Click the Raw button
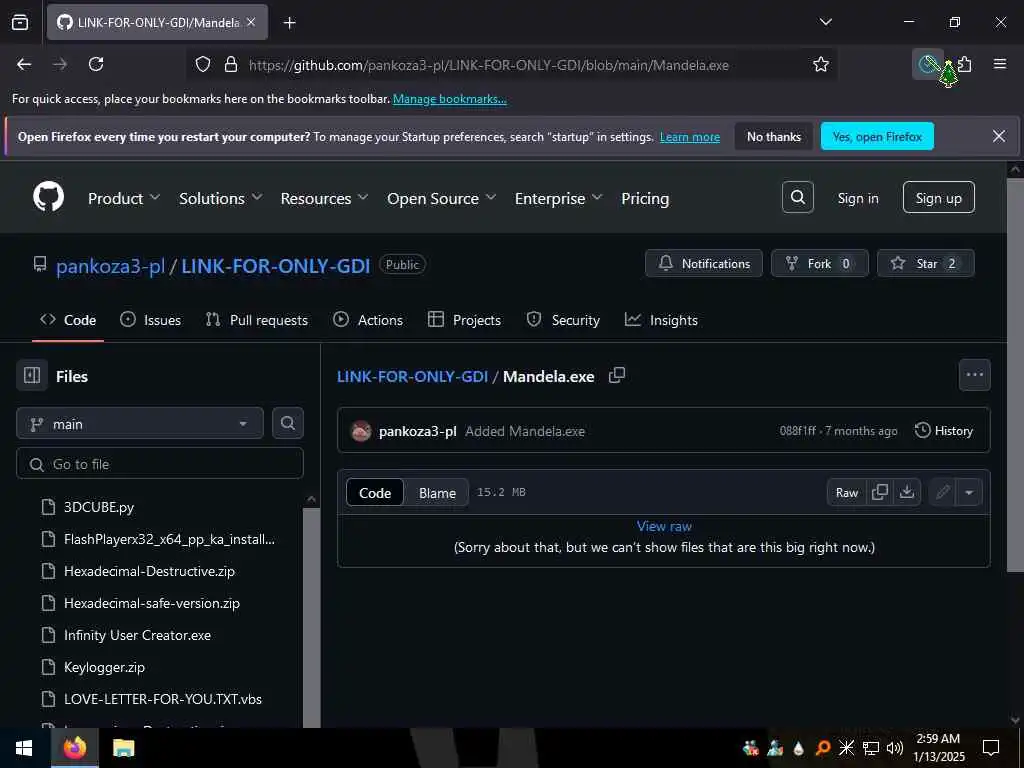This screenshot has height=768, width=1024. tap(846, 492)
